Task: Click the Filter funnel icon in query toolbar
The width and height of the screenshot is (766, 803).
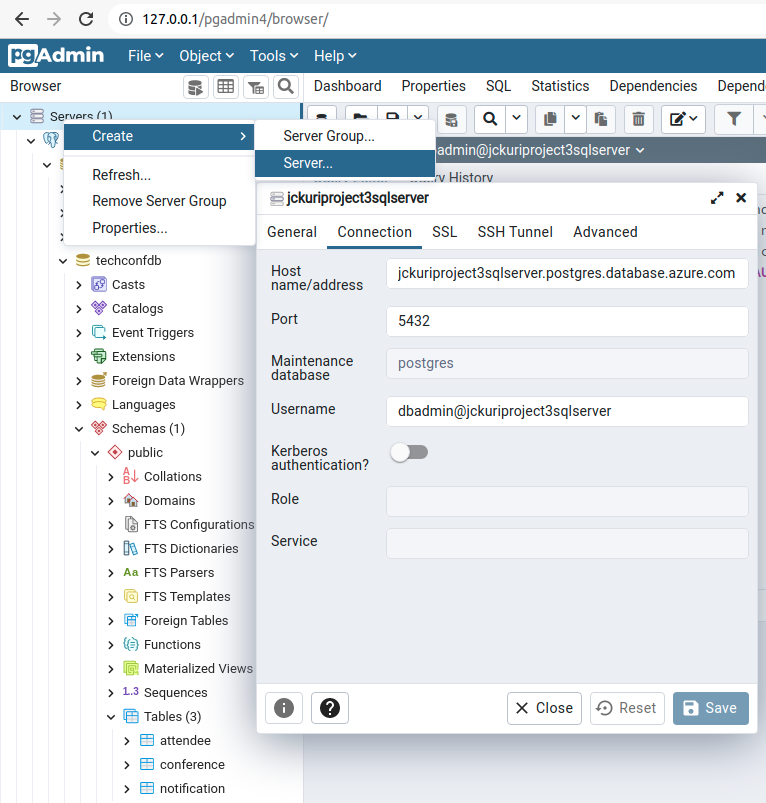Action: click(734, 119)
